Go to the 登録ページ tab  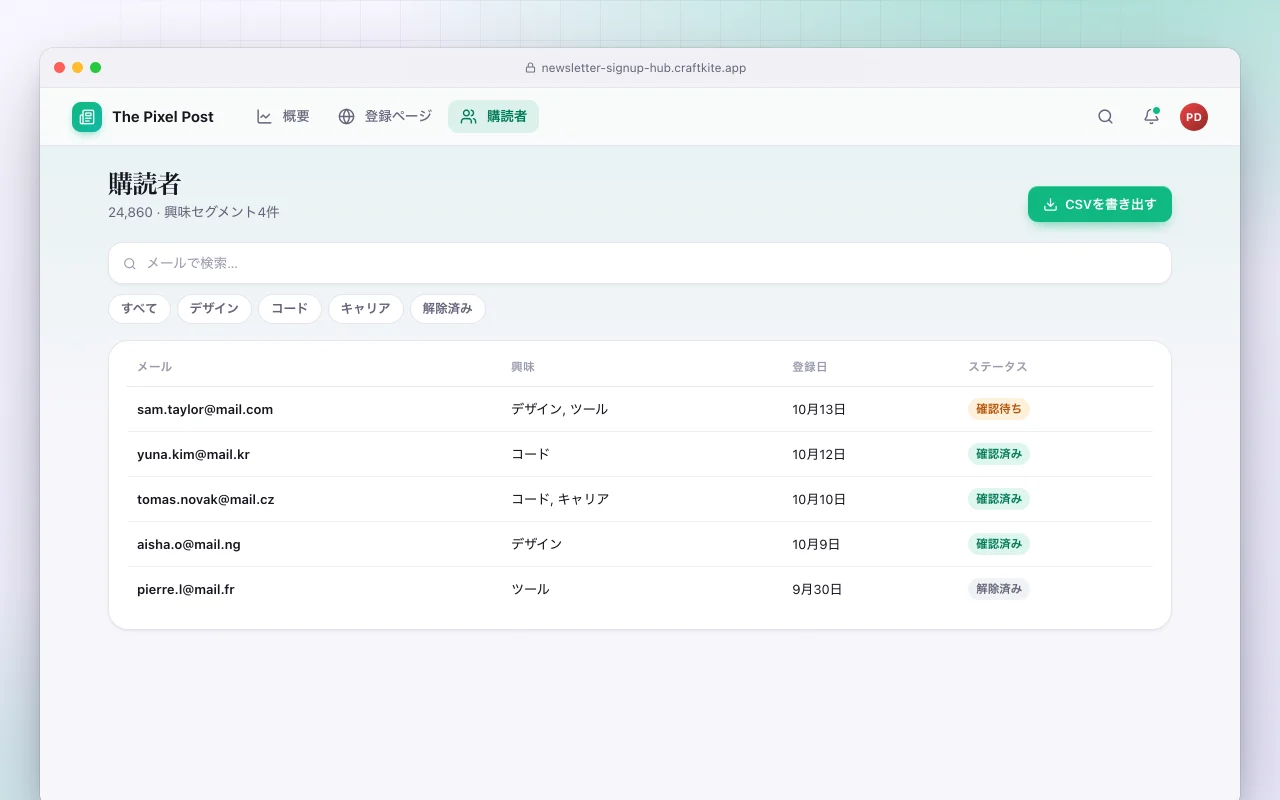point(385,117)
